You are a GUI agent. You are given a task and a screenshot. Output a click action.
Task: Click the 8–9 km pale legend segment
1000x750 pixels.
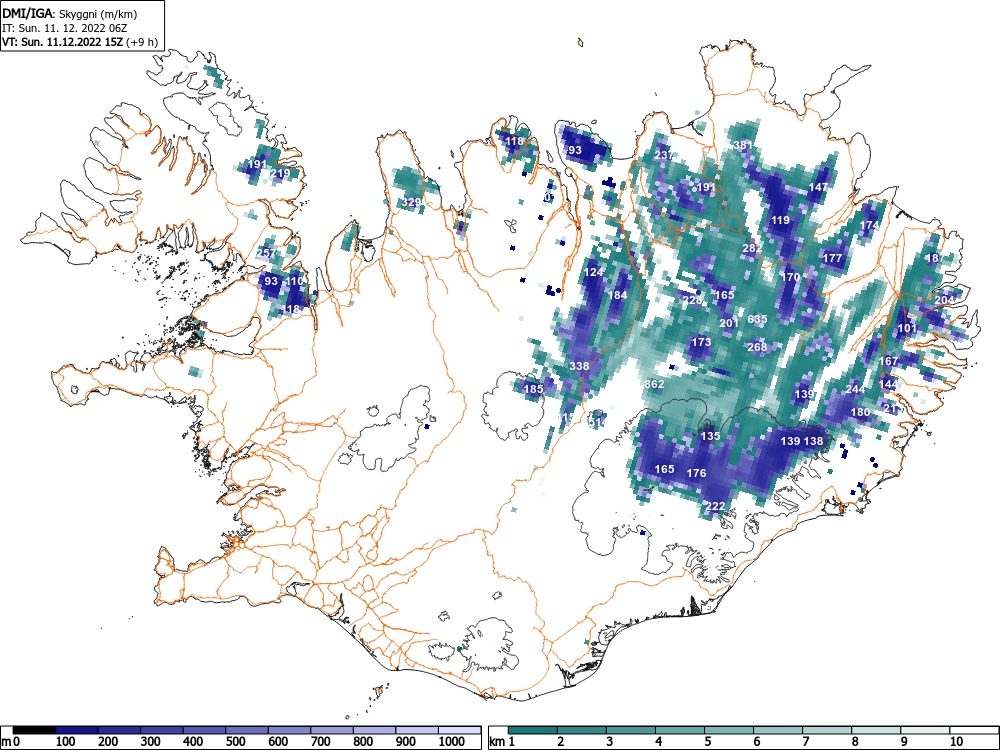pyautogui.click(x=876, y=730)
